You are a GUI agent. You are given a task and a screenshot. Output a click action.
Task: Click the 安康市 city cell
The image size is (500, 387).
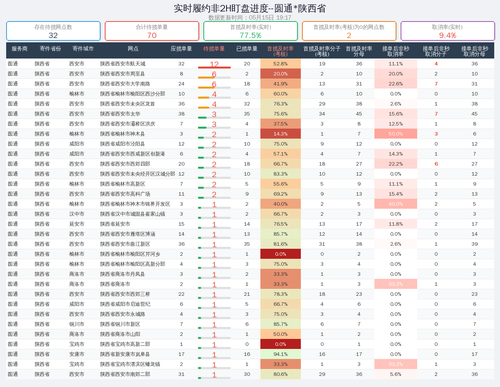[x=76, y=354]
